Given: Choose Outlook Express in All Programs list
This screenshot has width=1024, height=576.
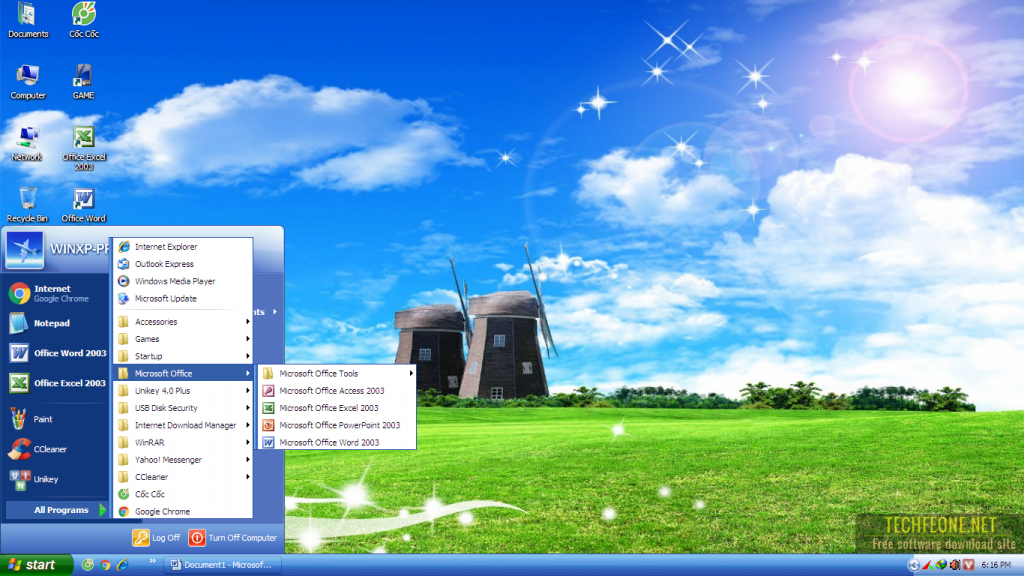Looking at the screenshot, I should [x=183, y=264].
